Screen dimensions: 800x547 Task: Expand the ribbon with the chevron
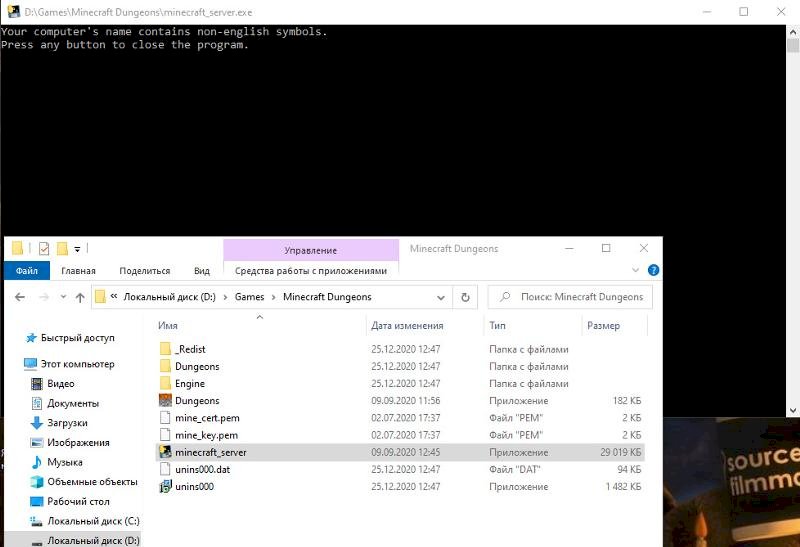tap(635, 270)
